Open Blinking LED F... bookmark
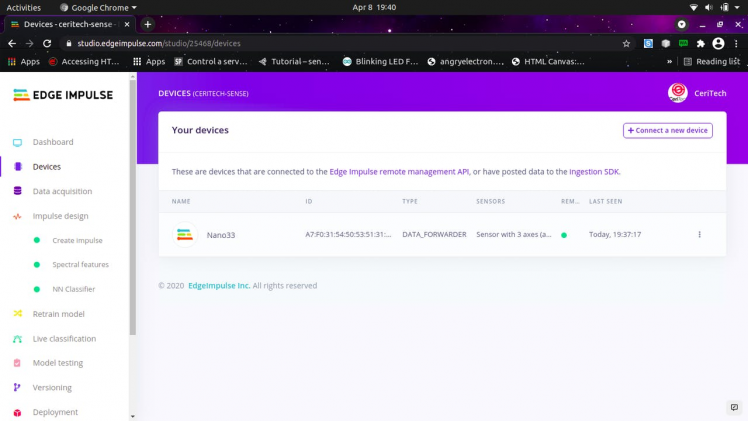 (380, 62)
